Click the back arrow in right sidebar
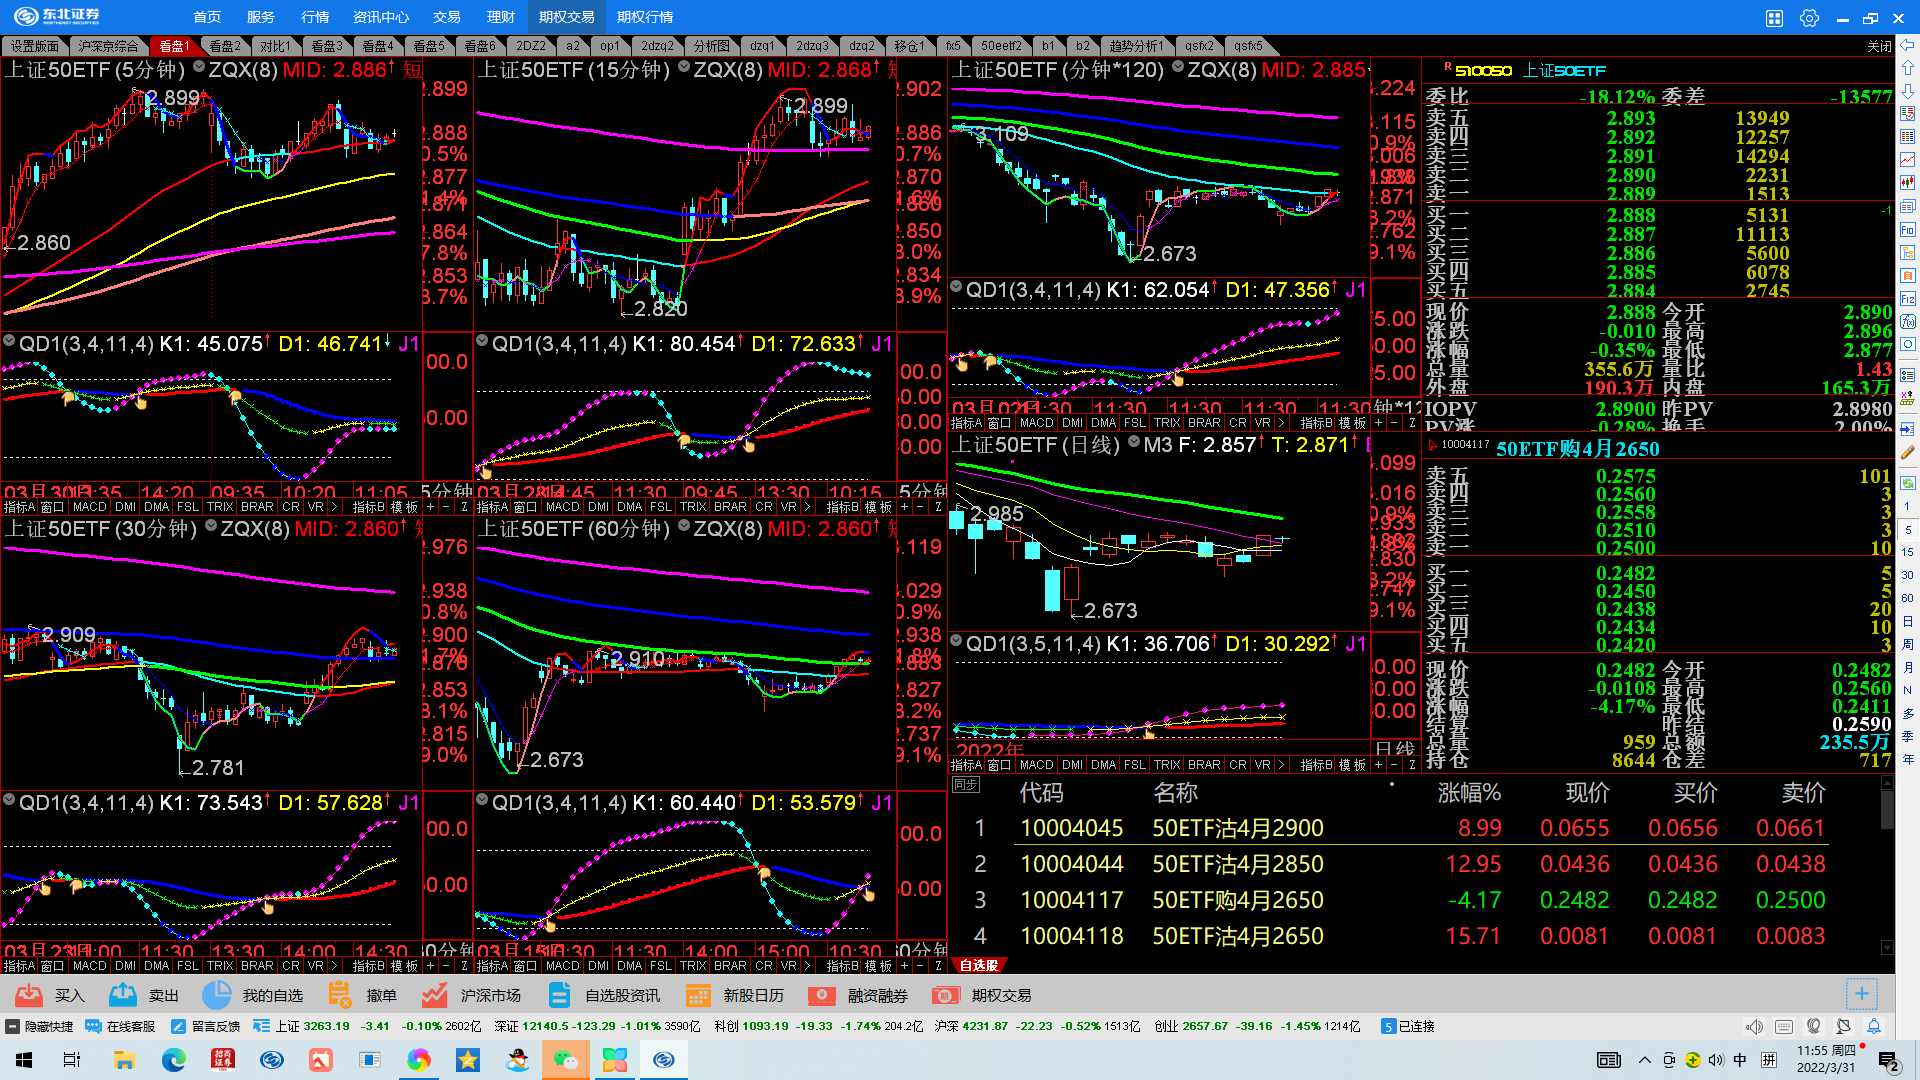The image size is (1920, 1080). click(1907, 45)
